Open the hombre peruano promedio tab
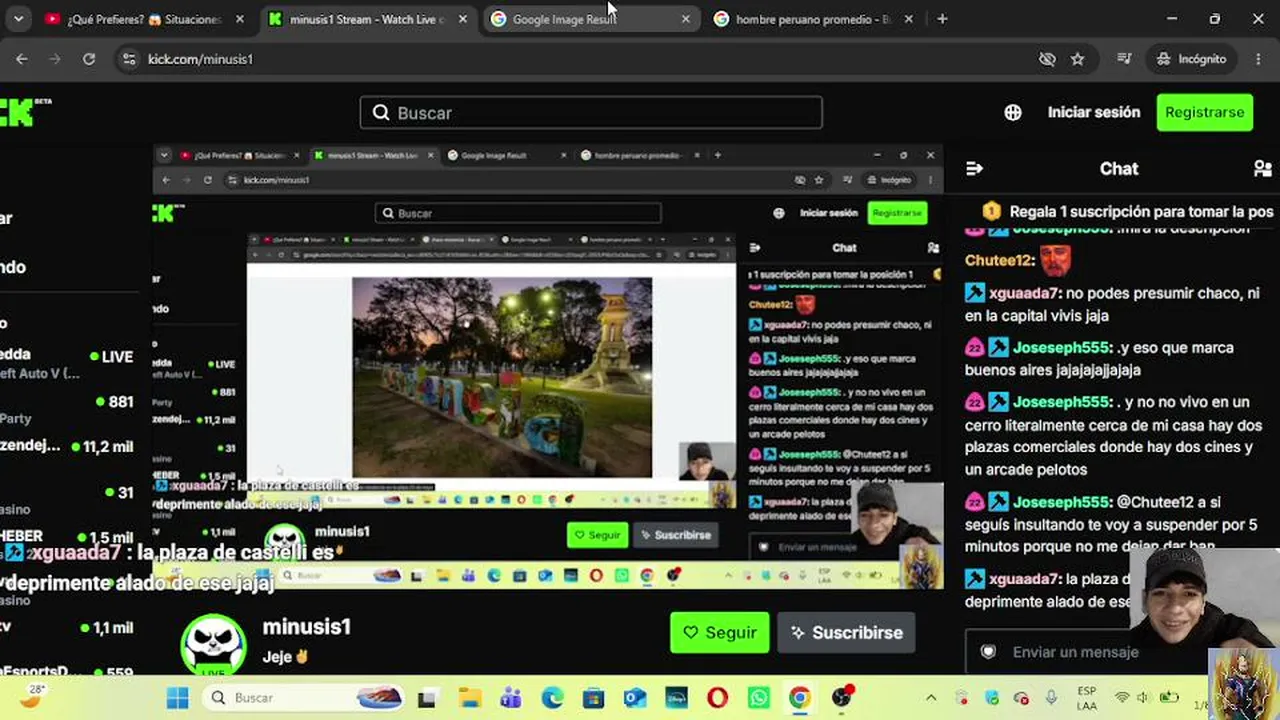The width and height of the screenshot is (1280, 720). [x=812, y=19]
